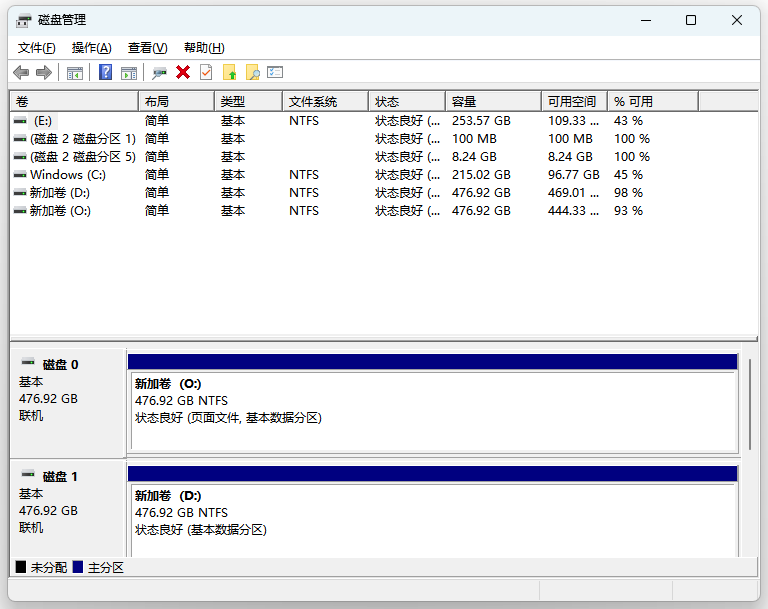Viewport: 768px width, 609px height.
Task: Close the 磁盘管理 window
Action: click(x=737, y=21)
